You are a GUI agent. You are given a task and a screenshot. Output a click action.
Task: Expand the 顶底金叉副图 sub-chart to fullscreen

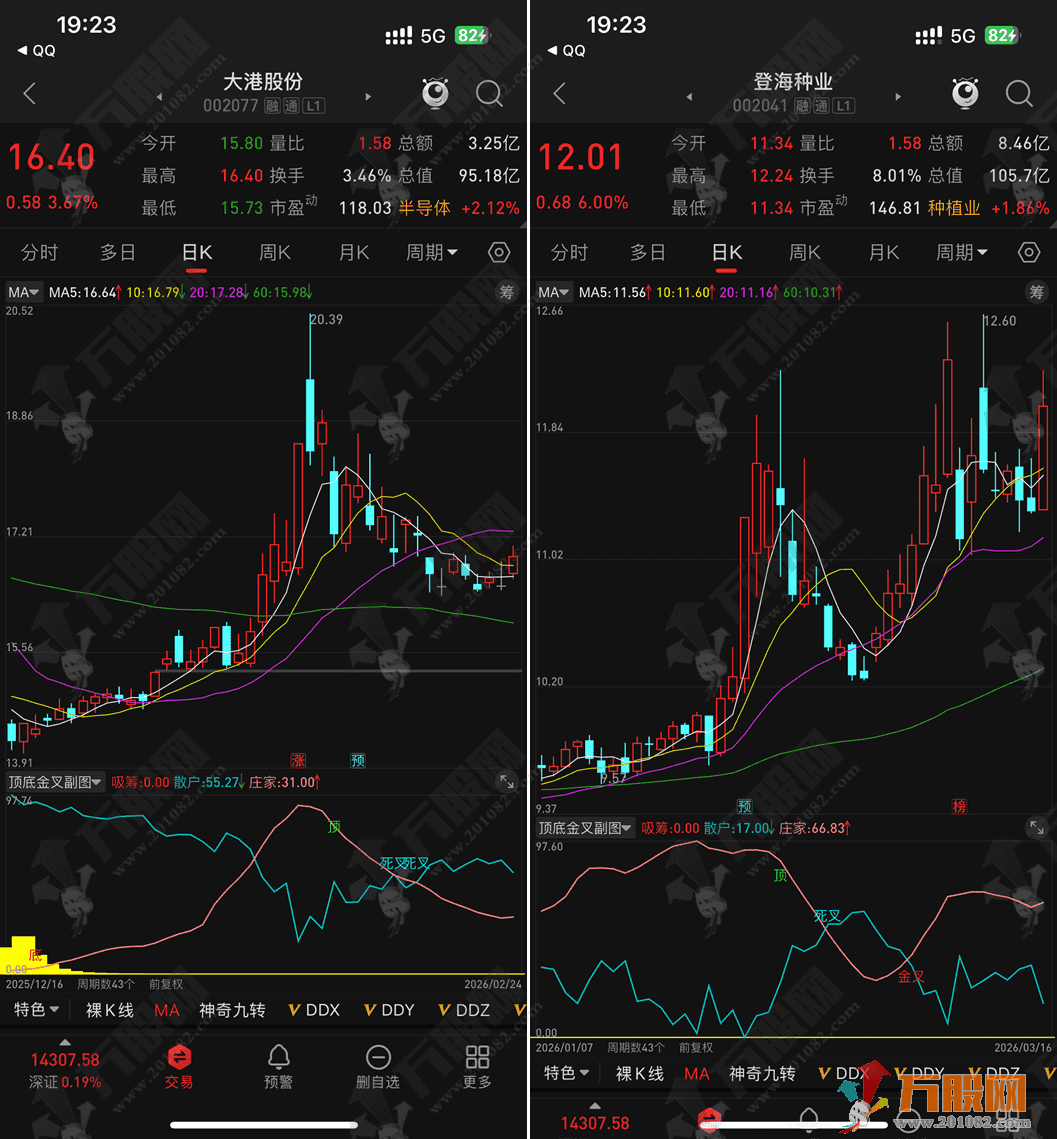tap(507, 783)
